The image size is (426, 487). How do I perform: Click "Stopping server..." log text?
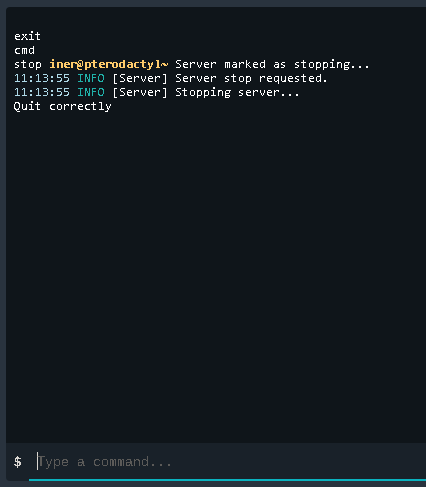pos(237,93)
